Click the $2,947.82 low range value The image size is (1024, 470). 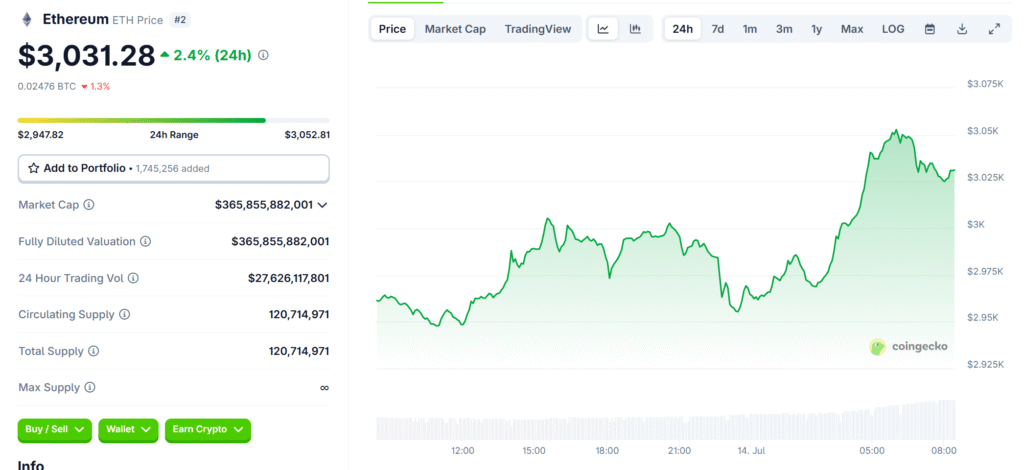coord(41,135)
